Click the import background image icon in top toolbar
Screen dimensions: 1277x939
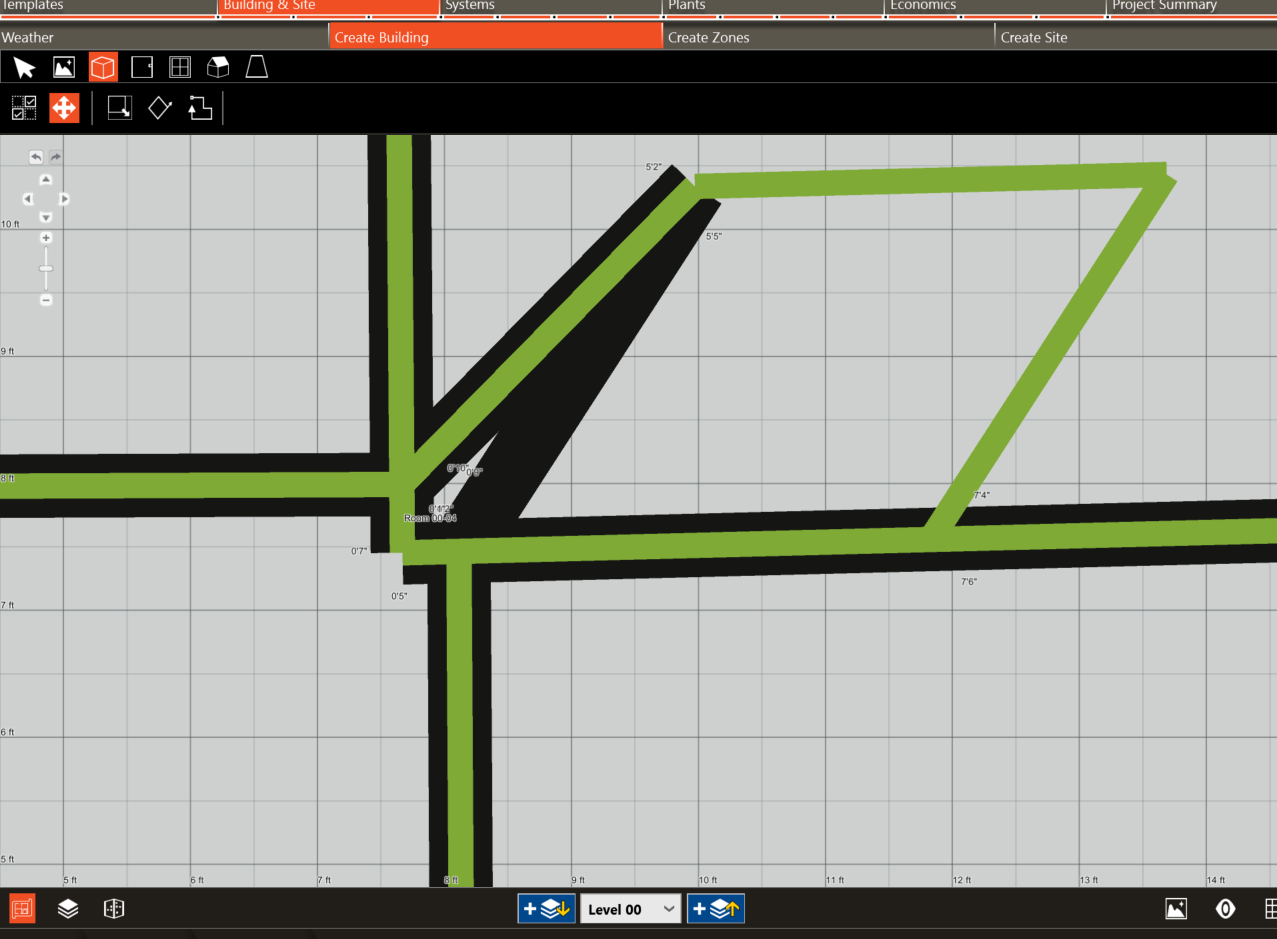click(x=64, y=68)
